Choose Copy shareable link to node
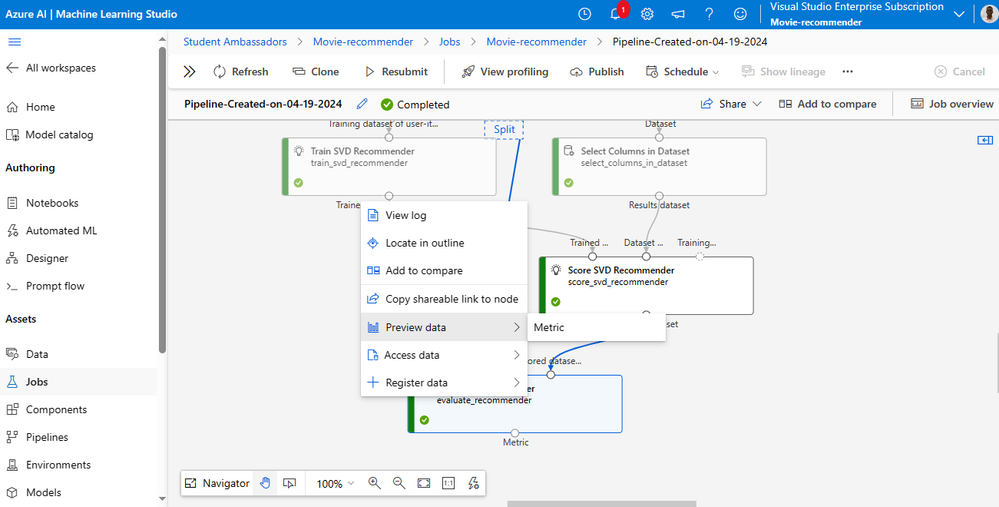Screen dimensions: 999x507 pyautogui.click(x=444, y=299)
